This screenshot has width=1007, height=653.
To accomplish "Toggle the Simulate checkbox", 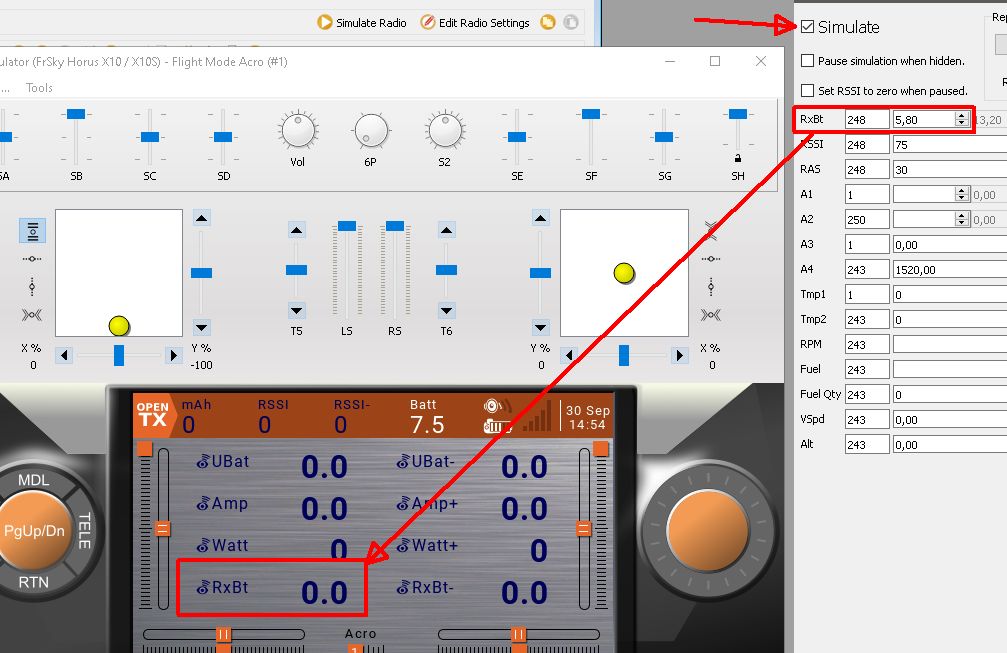I will click(807, 27).
